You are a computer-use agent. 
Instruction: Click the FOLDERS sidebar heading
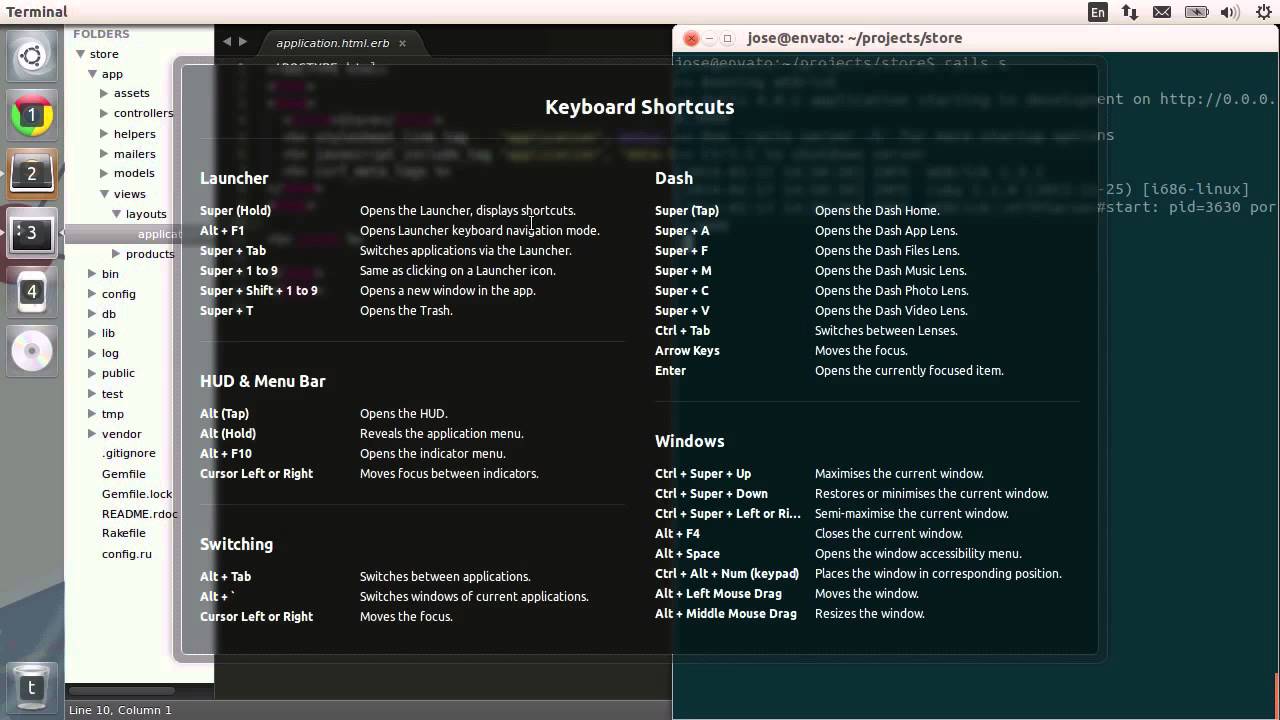pyautogui.click(x=101, y=34)
